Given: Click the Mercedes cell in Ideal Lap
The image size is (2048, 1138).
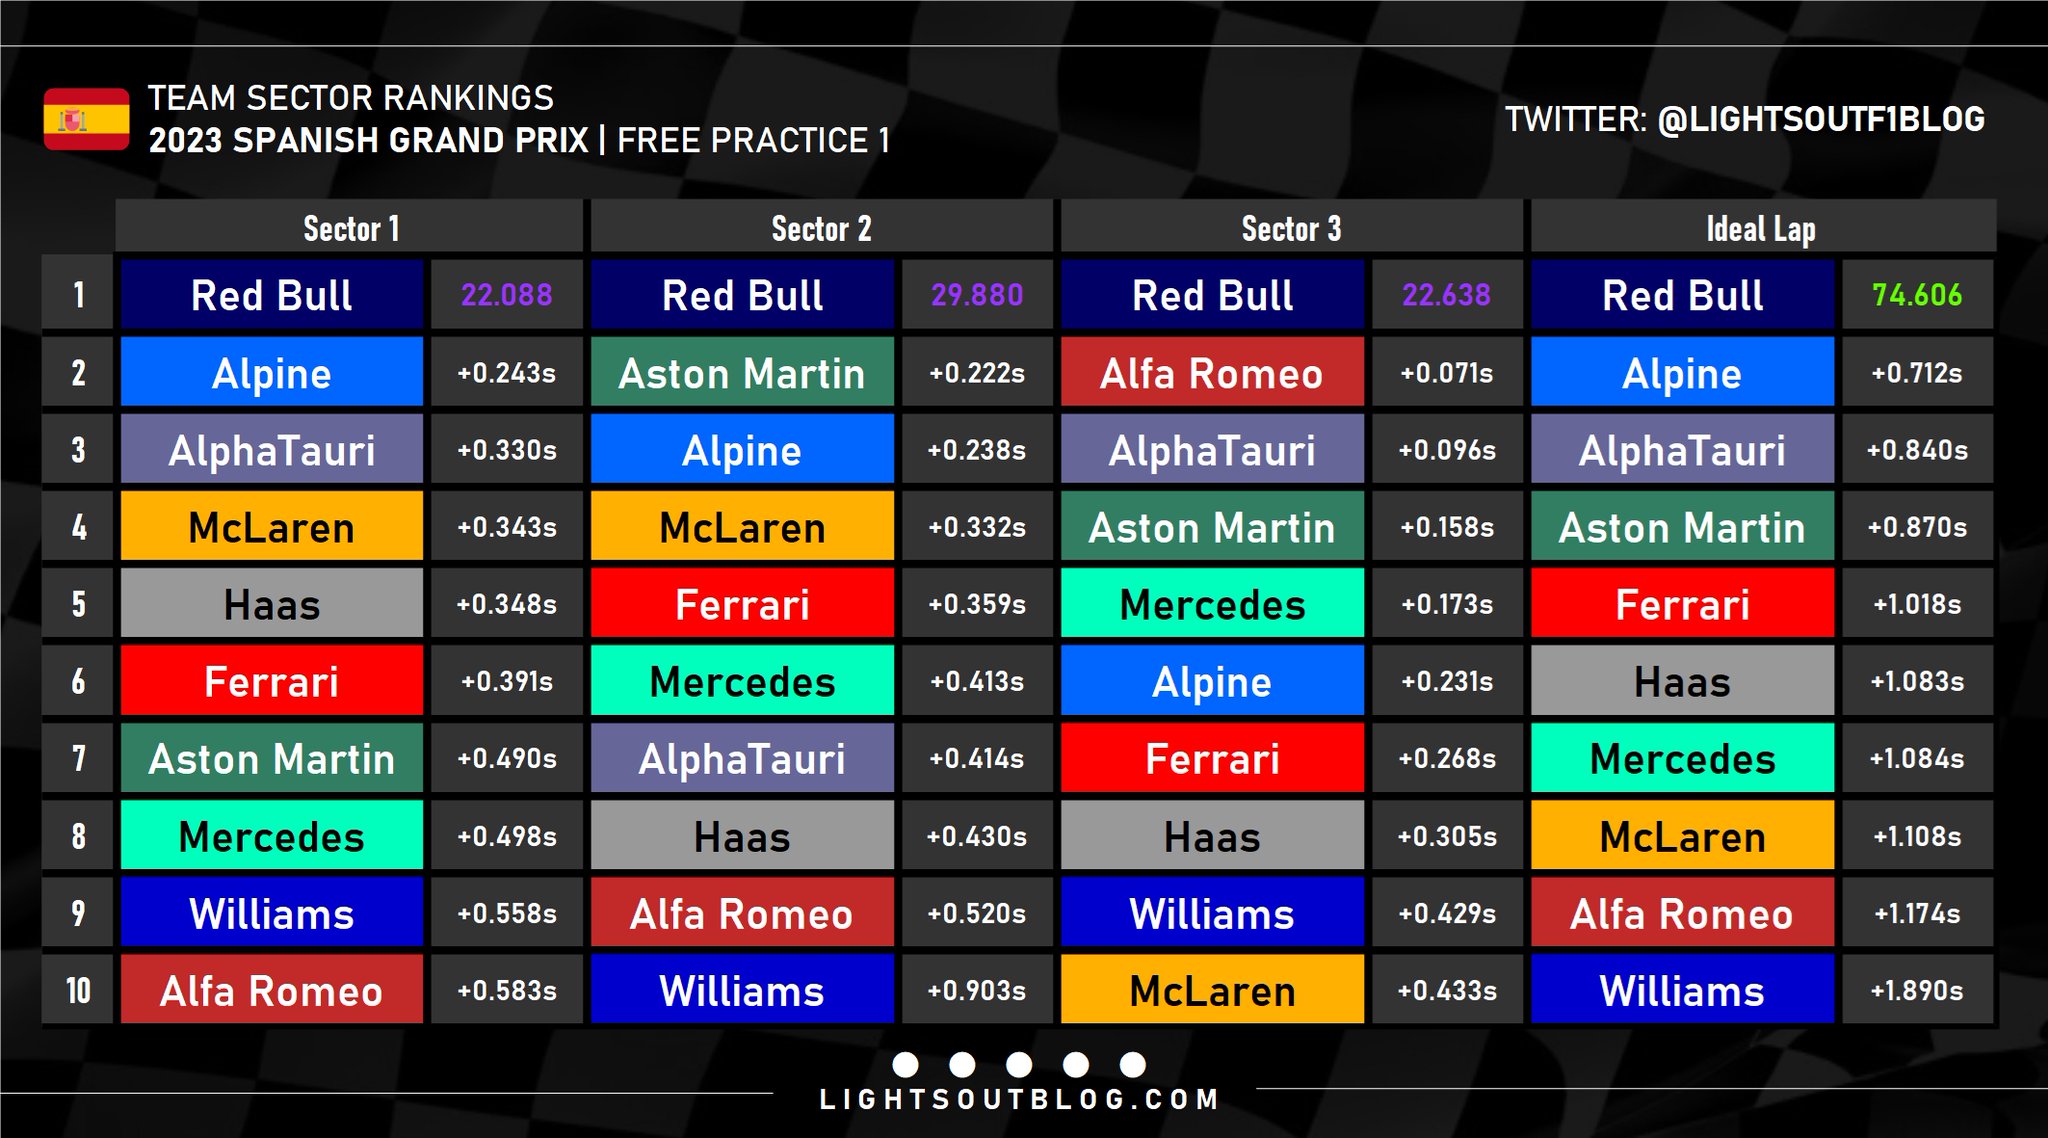Looking at the screenshot, I should point(1682,759).
